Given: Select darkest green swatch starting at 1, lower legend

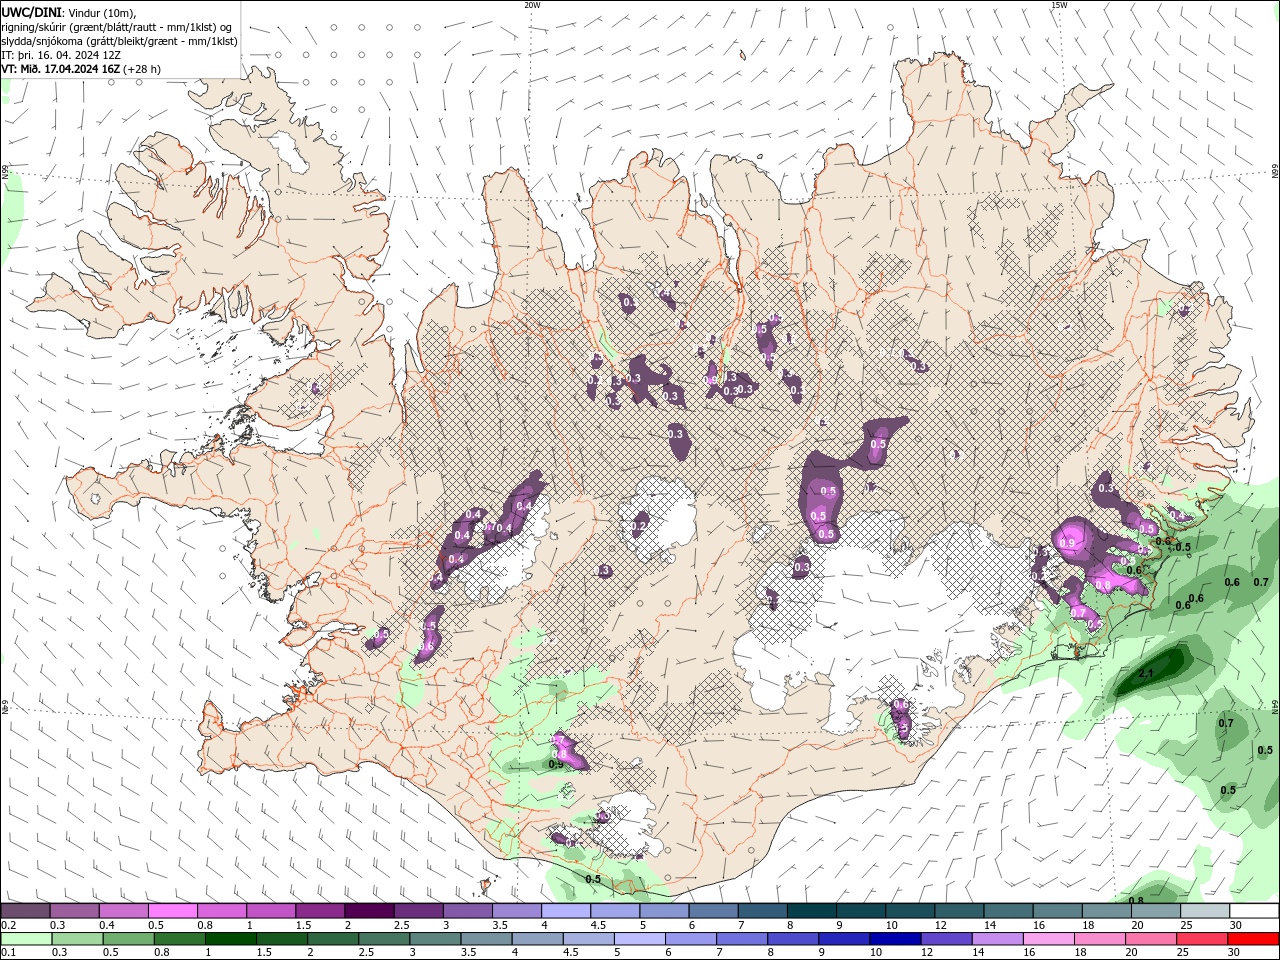Looking at the screenshot, I should click(x=230, y=939).
